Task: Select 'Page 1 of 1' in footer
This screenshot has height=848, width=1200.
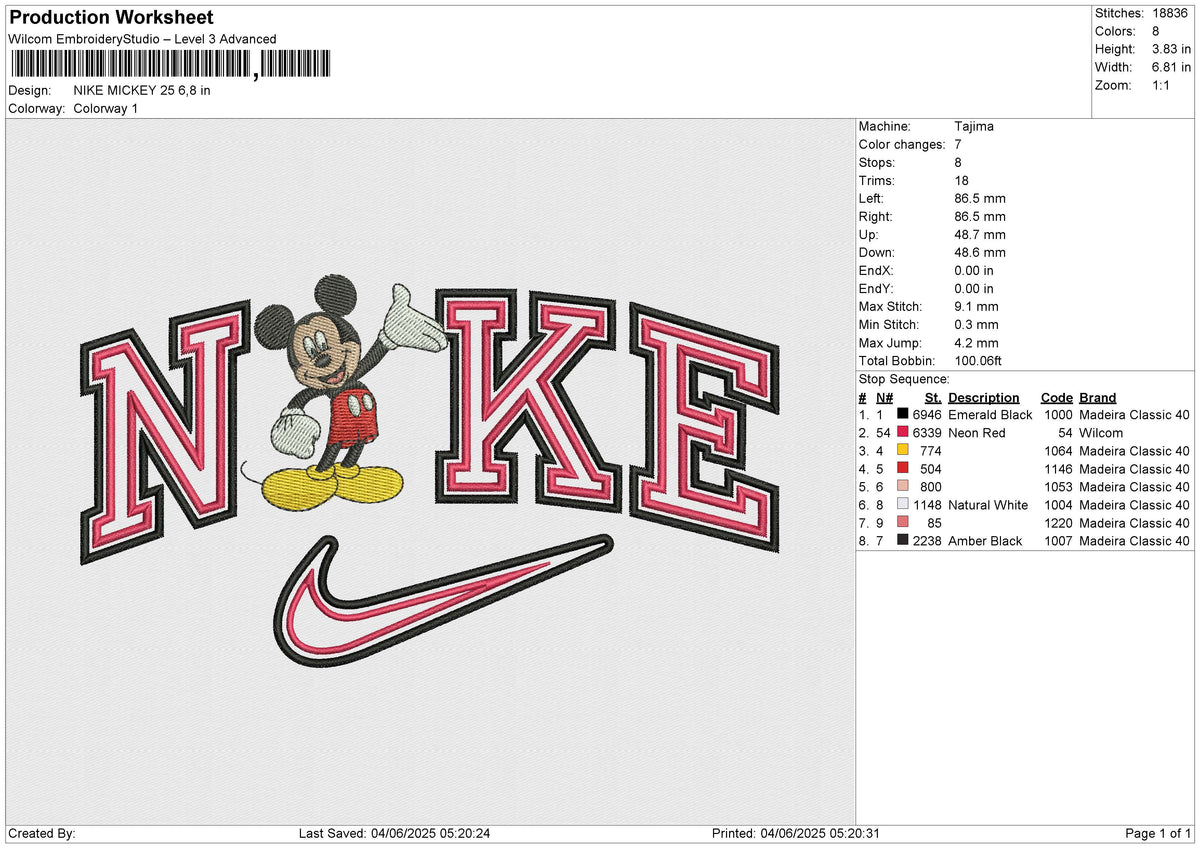Action: click(1159, 834)
